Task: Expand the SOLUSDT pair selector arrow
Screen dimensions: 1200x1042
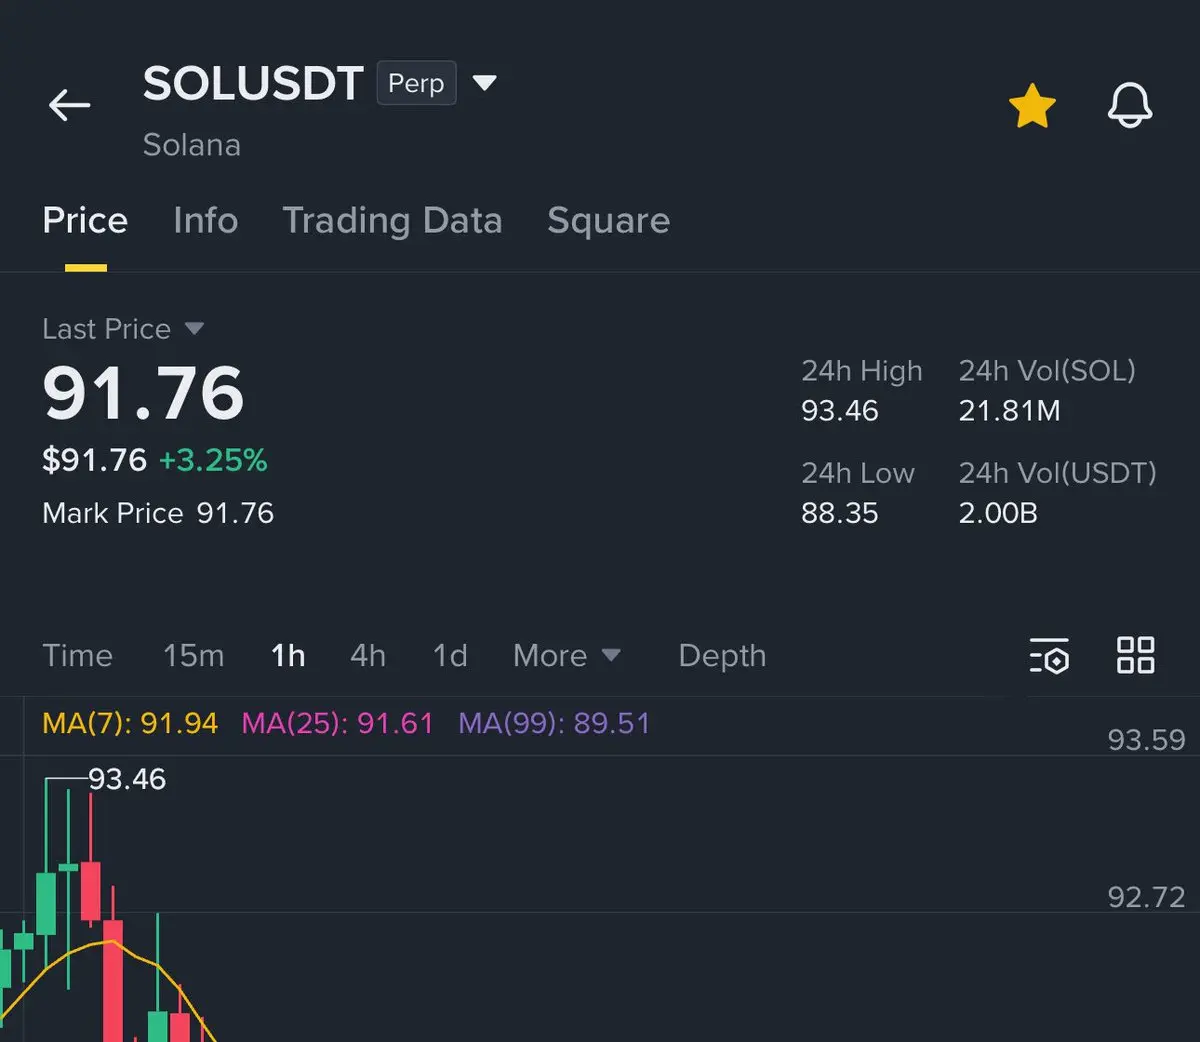Action: [x=485, y=83]
